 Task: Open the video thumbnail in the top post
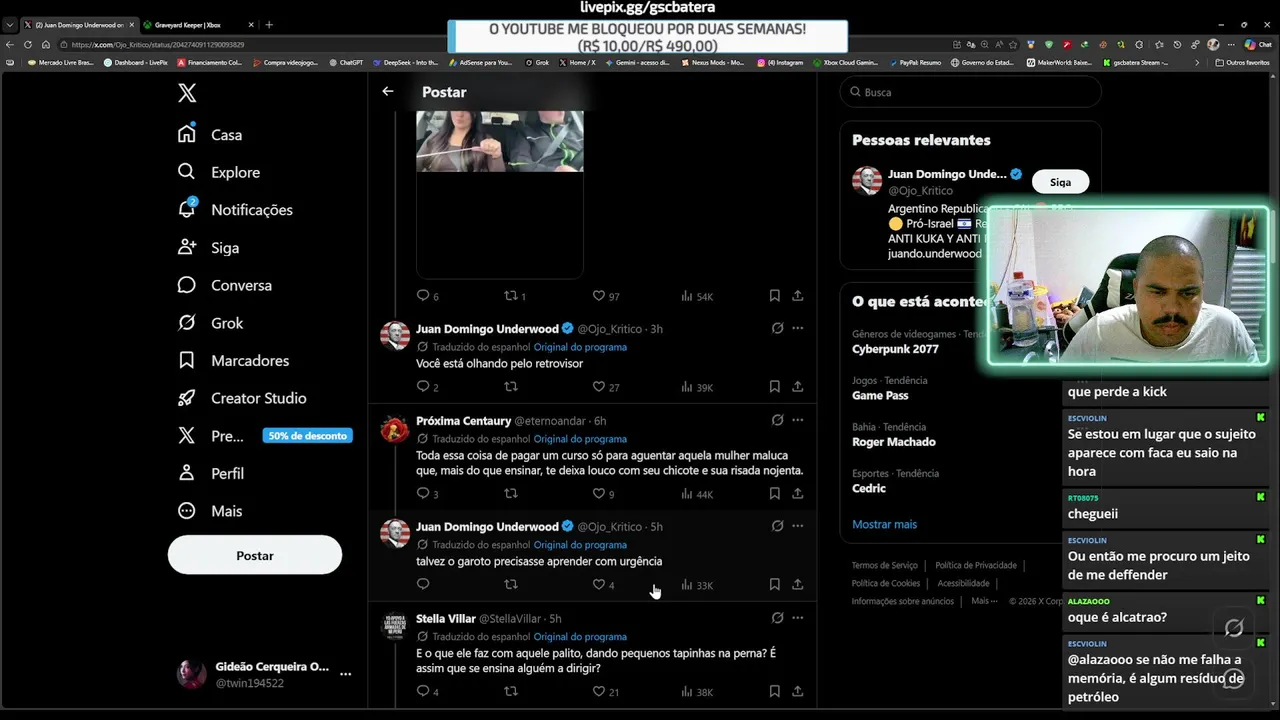click(x=499, y=141)
